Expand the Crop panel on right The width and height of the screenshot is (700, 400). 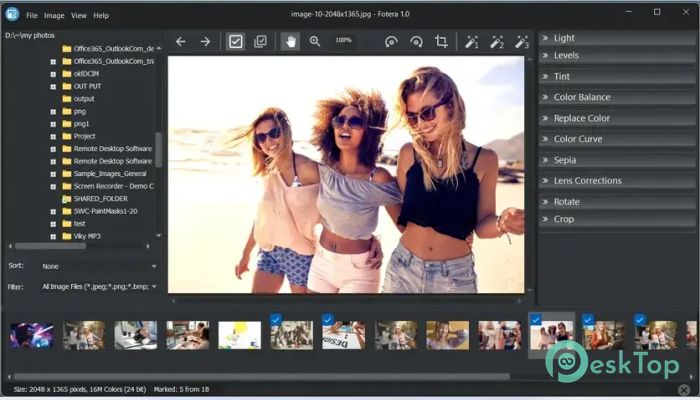(x=617, y=219)
